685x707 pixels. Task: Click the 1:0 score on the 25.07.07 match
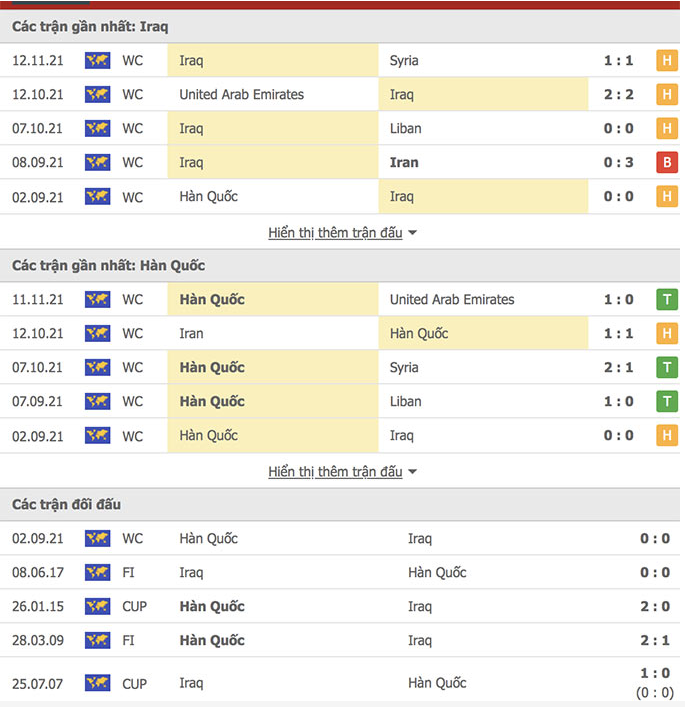655,673
